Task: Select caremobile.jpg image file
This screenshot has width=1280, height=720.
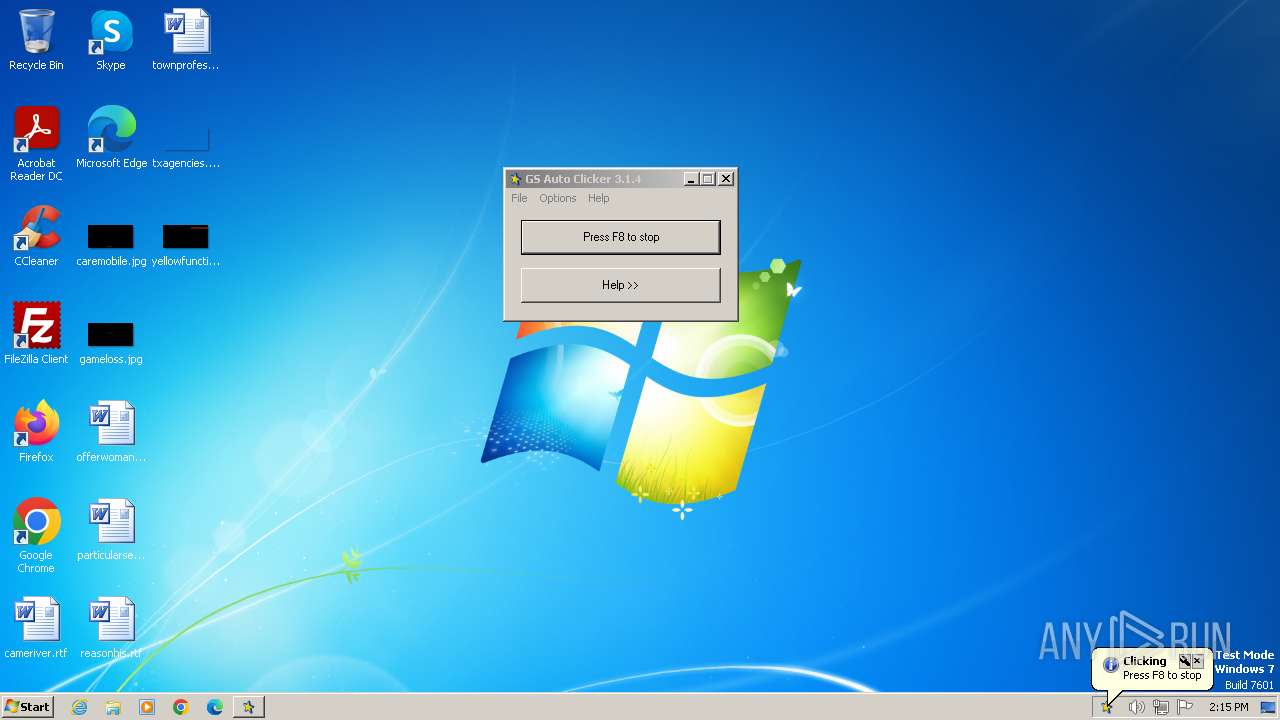Action: click(111, 243)
